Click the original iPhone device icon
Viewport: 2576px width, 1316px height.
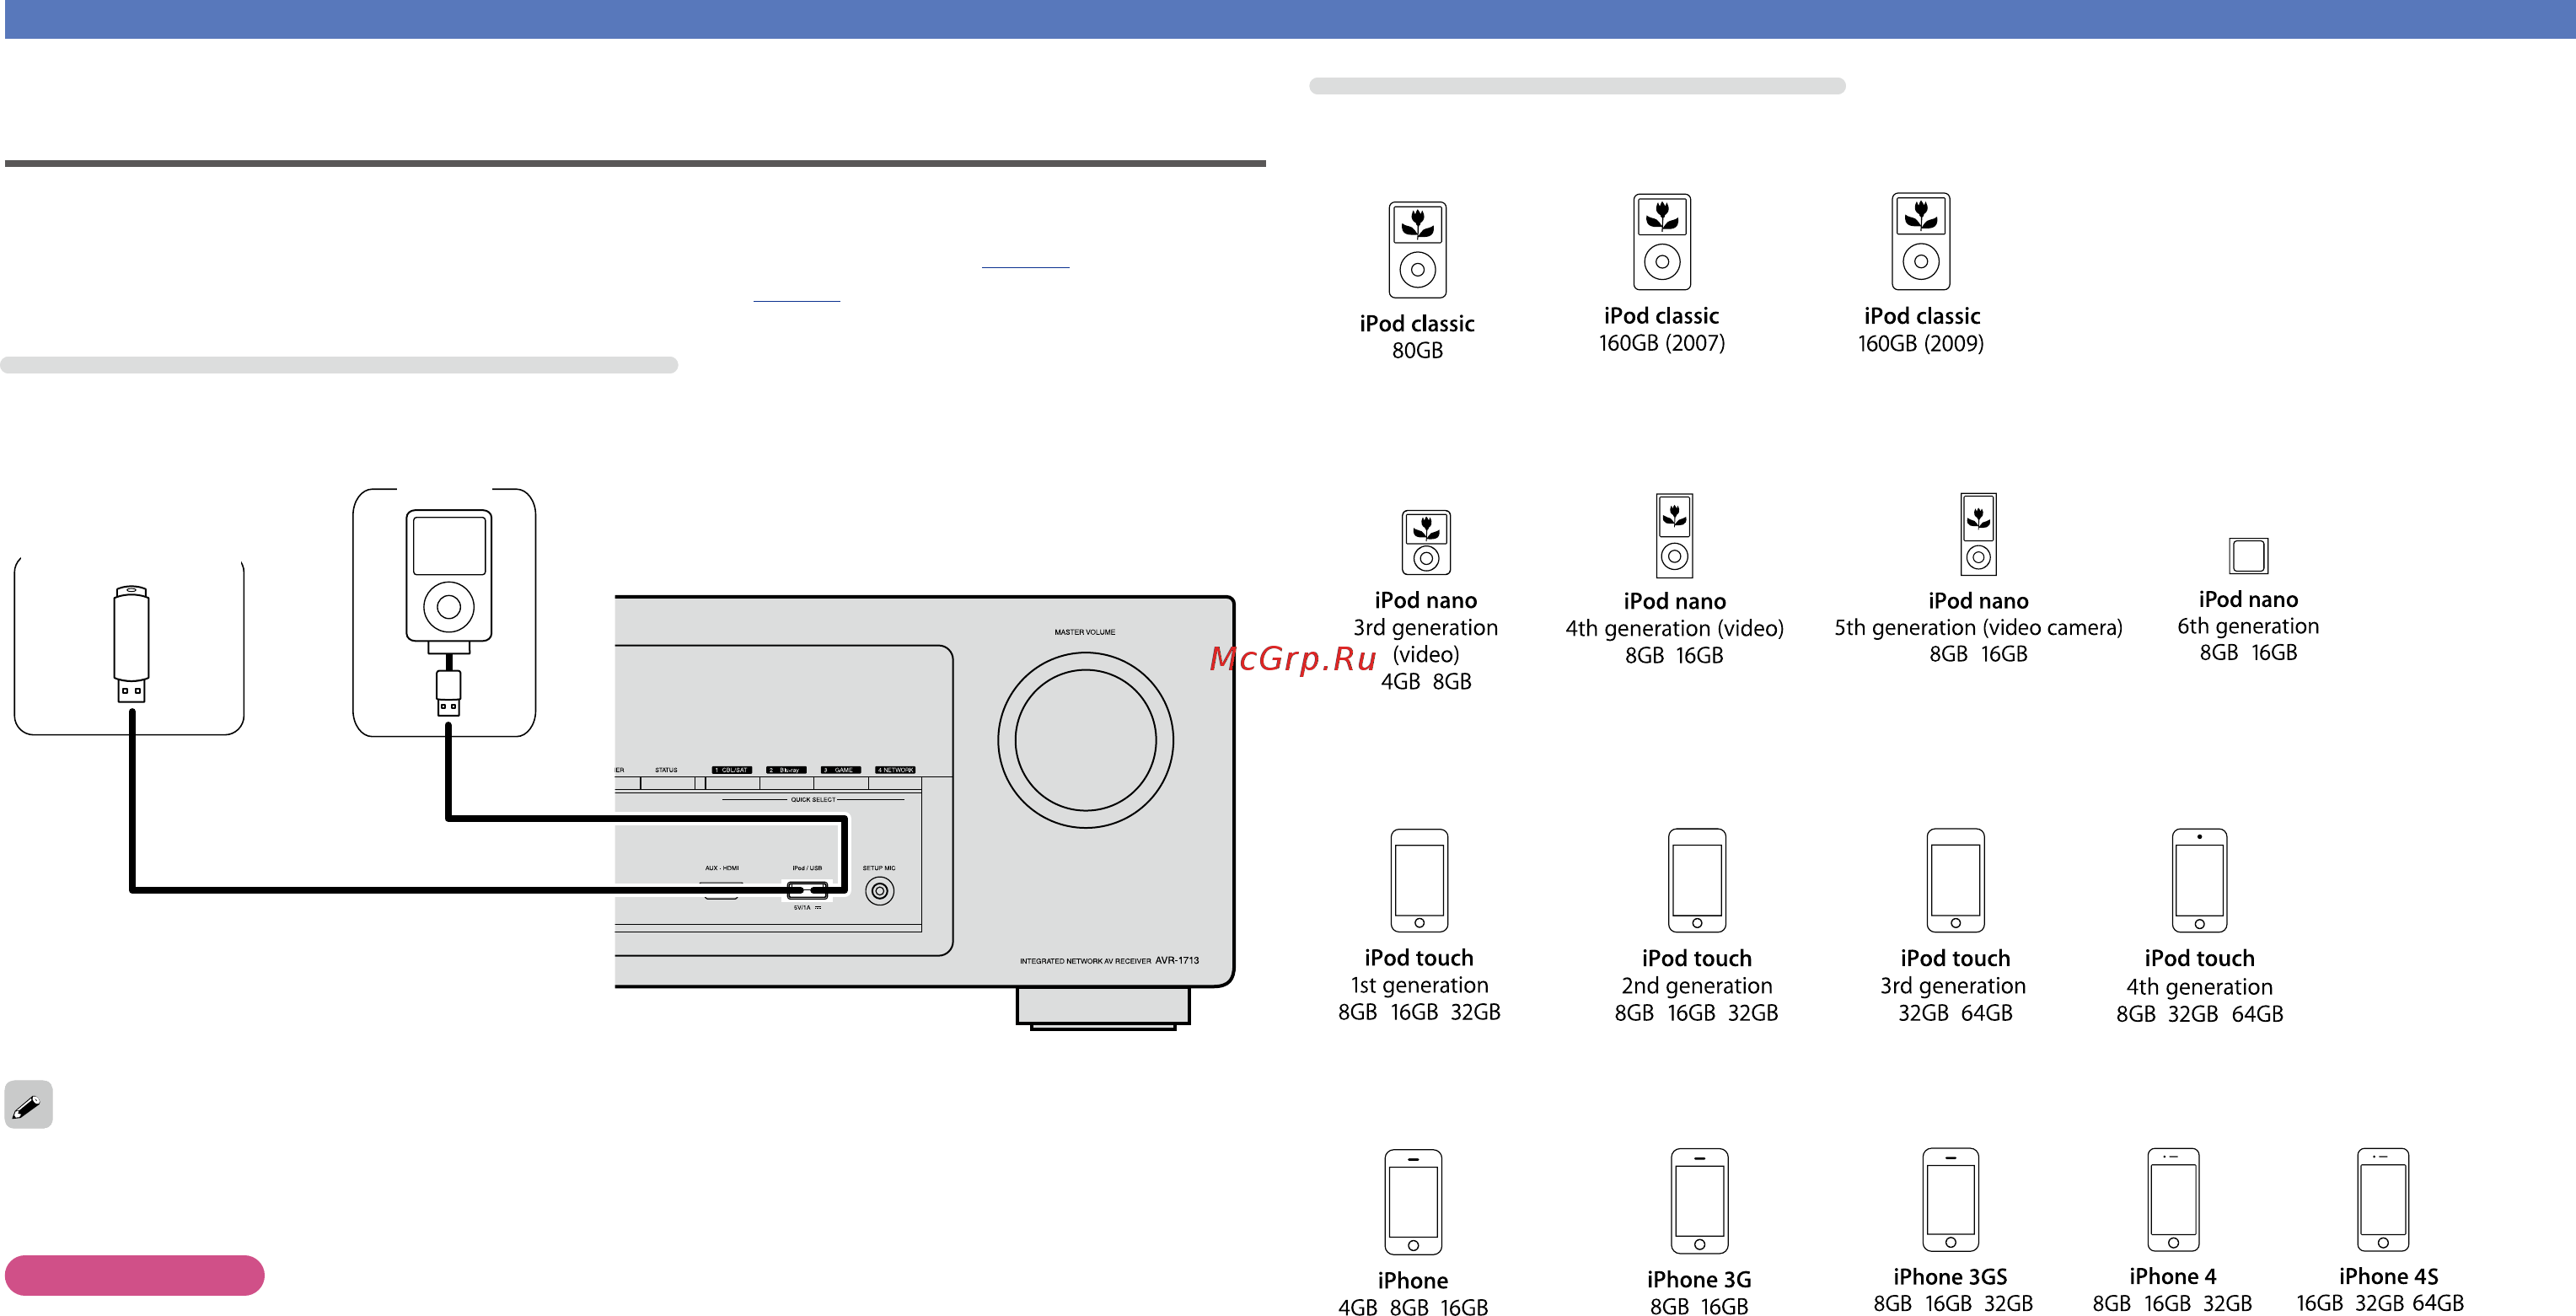[x=1413, y=1202]
